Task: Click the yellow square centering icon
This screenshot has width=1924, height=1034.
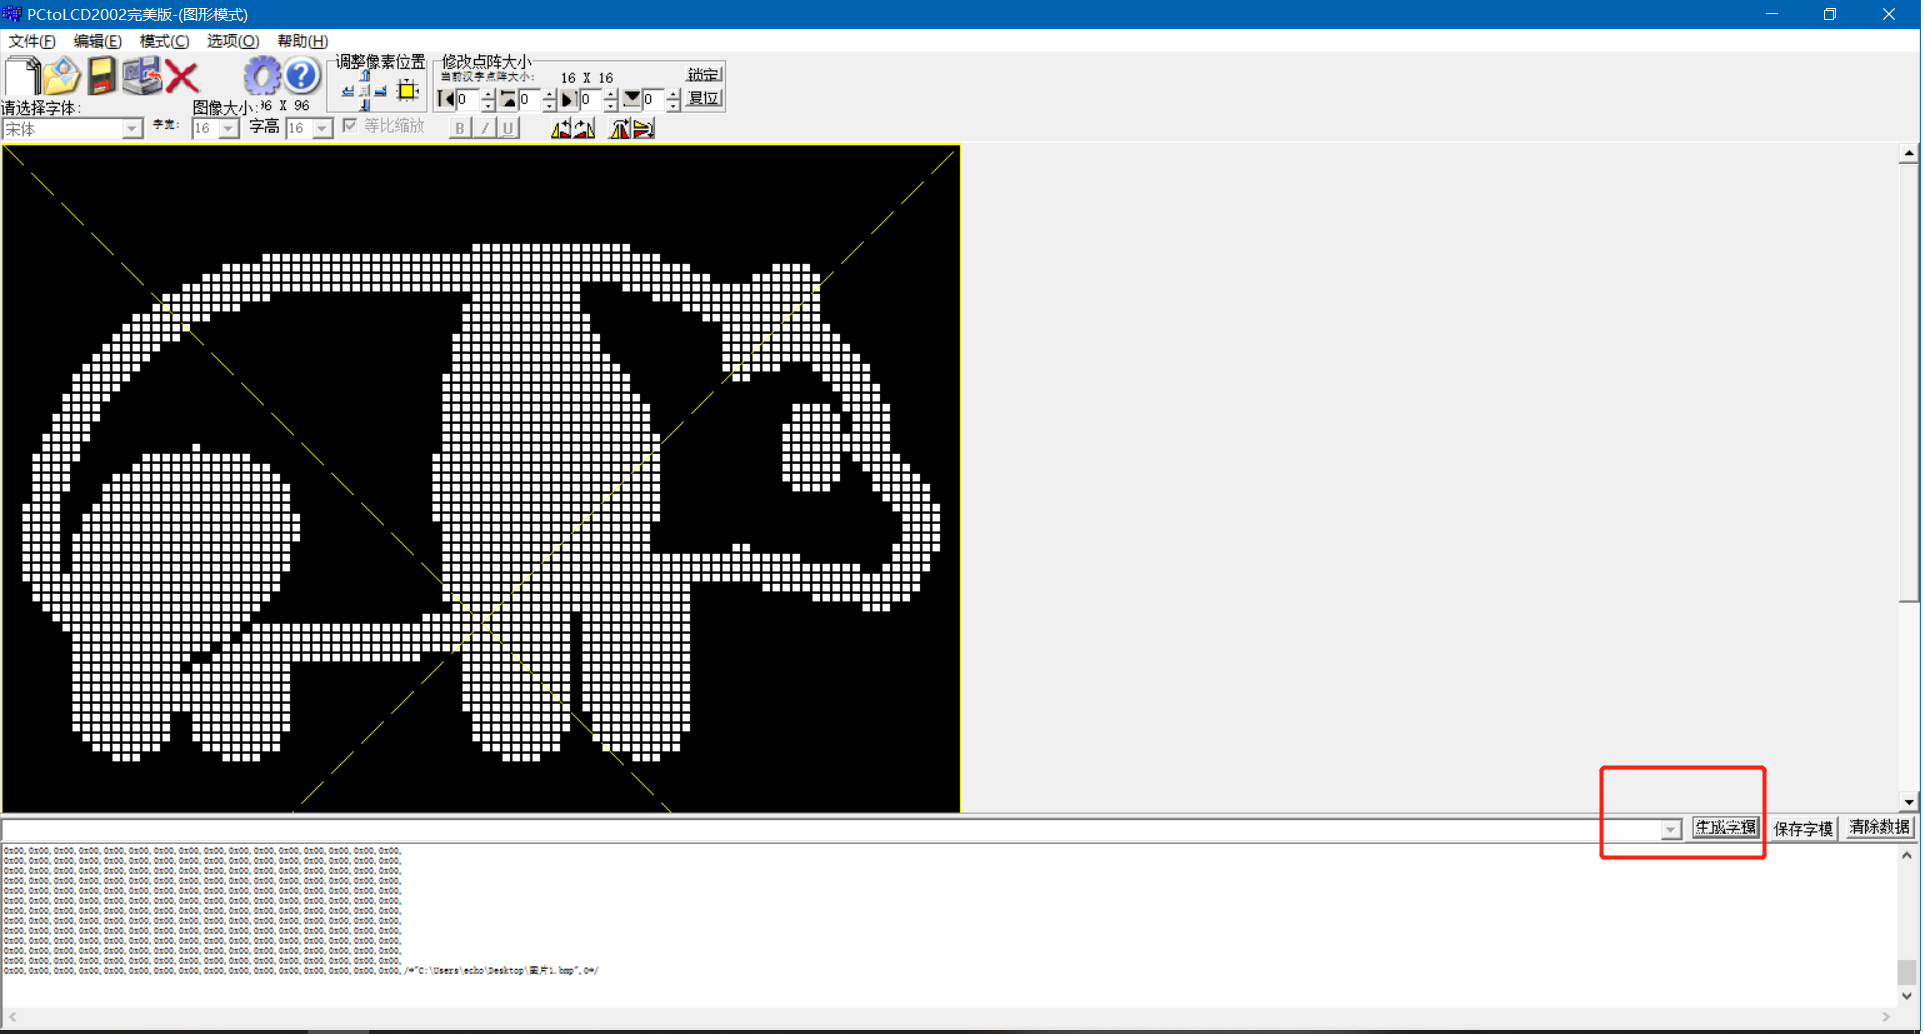Action: click(407, 91)
